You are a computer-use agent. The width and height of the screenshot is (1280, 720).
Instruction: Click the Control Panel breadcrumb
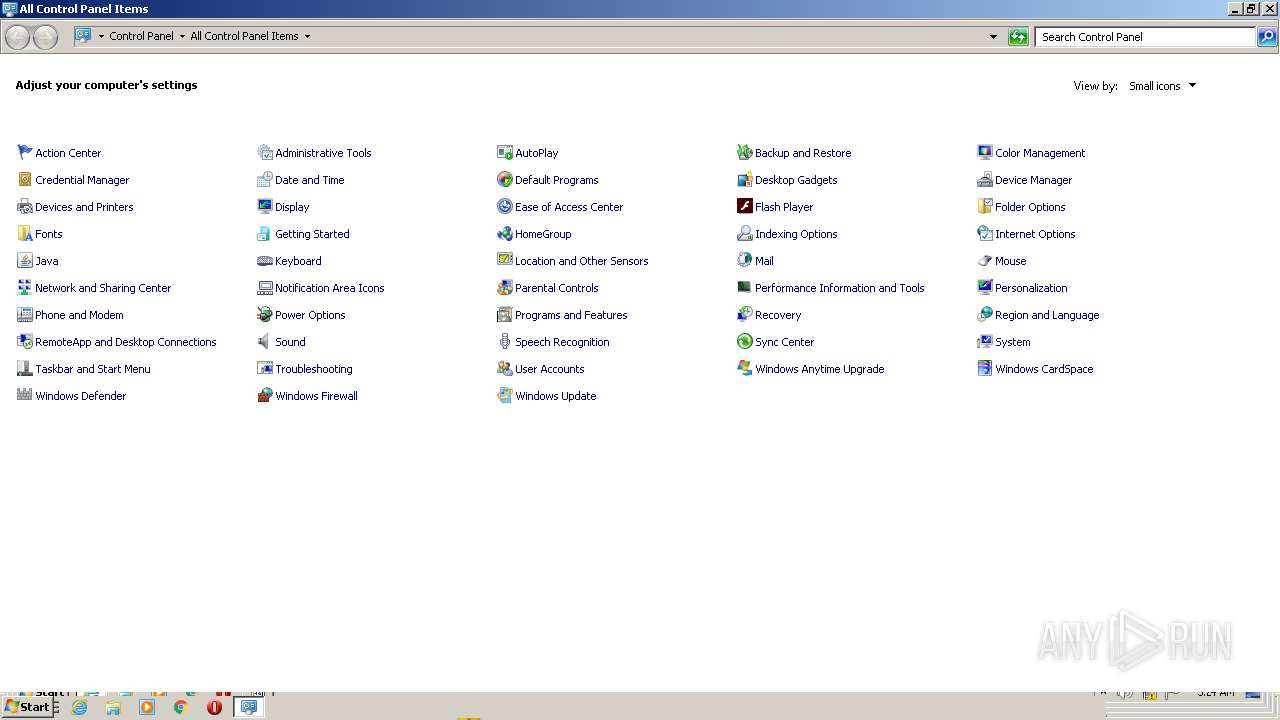click(x=141, y=36)
